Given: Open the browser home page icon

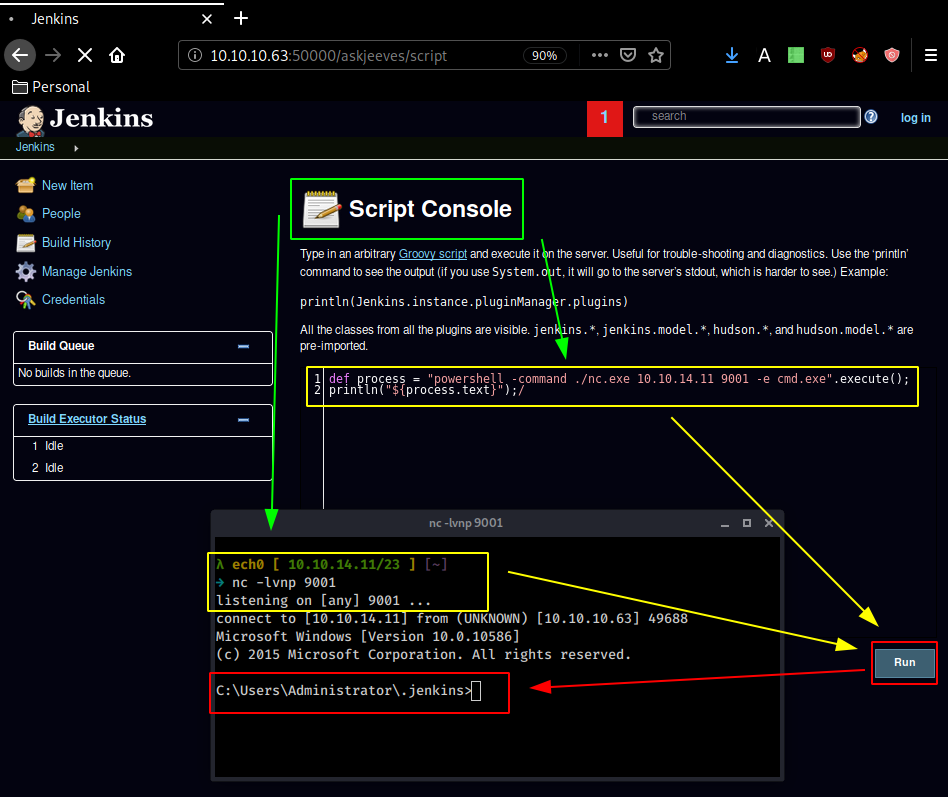Looking at the screenshot, I should (117, 56).
